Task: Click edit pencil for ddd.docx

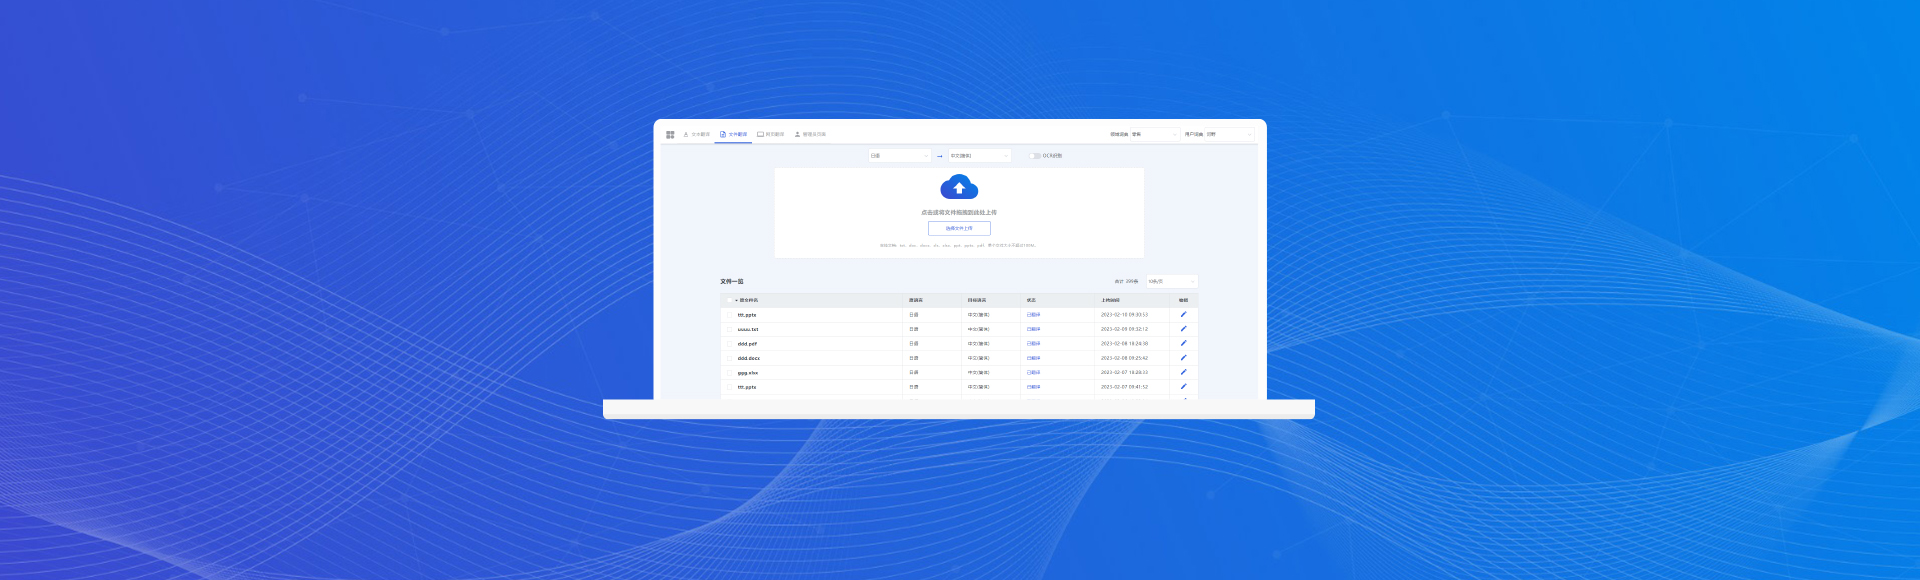Action: (1183, 358)
